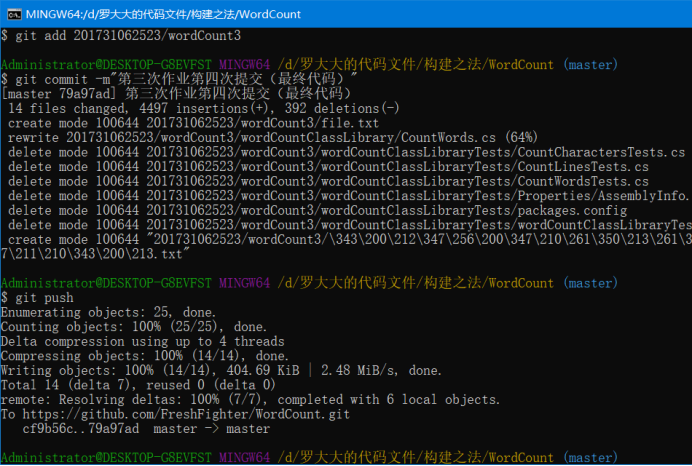Viewport: 692px width, 466px height.
Task: Click the delete mode CountWordsTests.cs line
Action: point(328,181)
